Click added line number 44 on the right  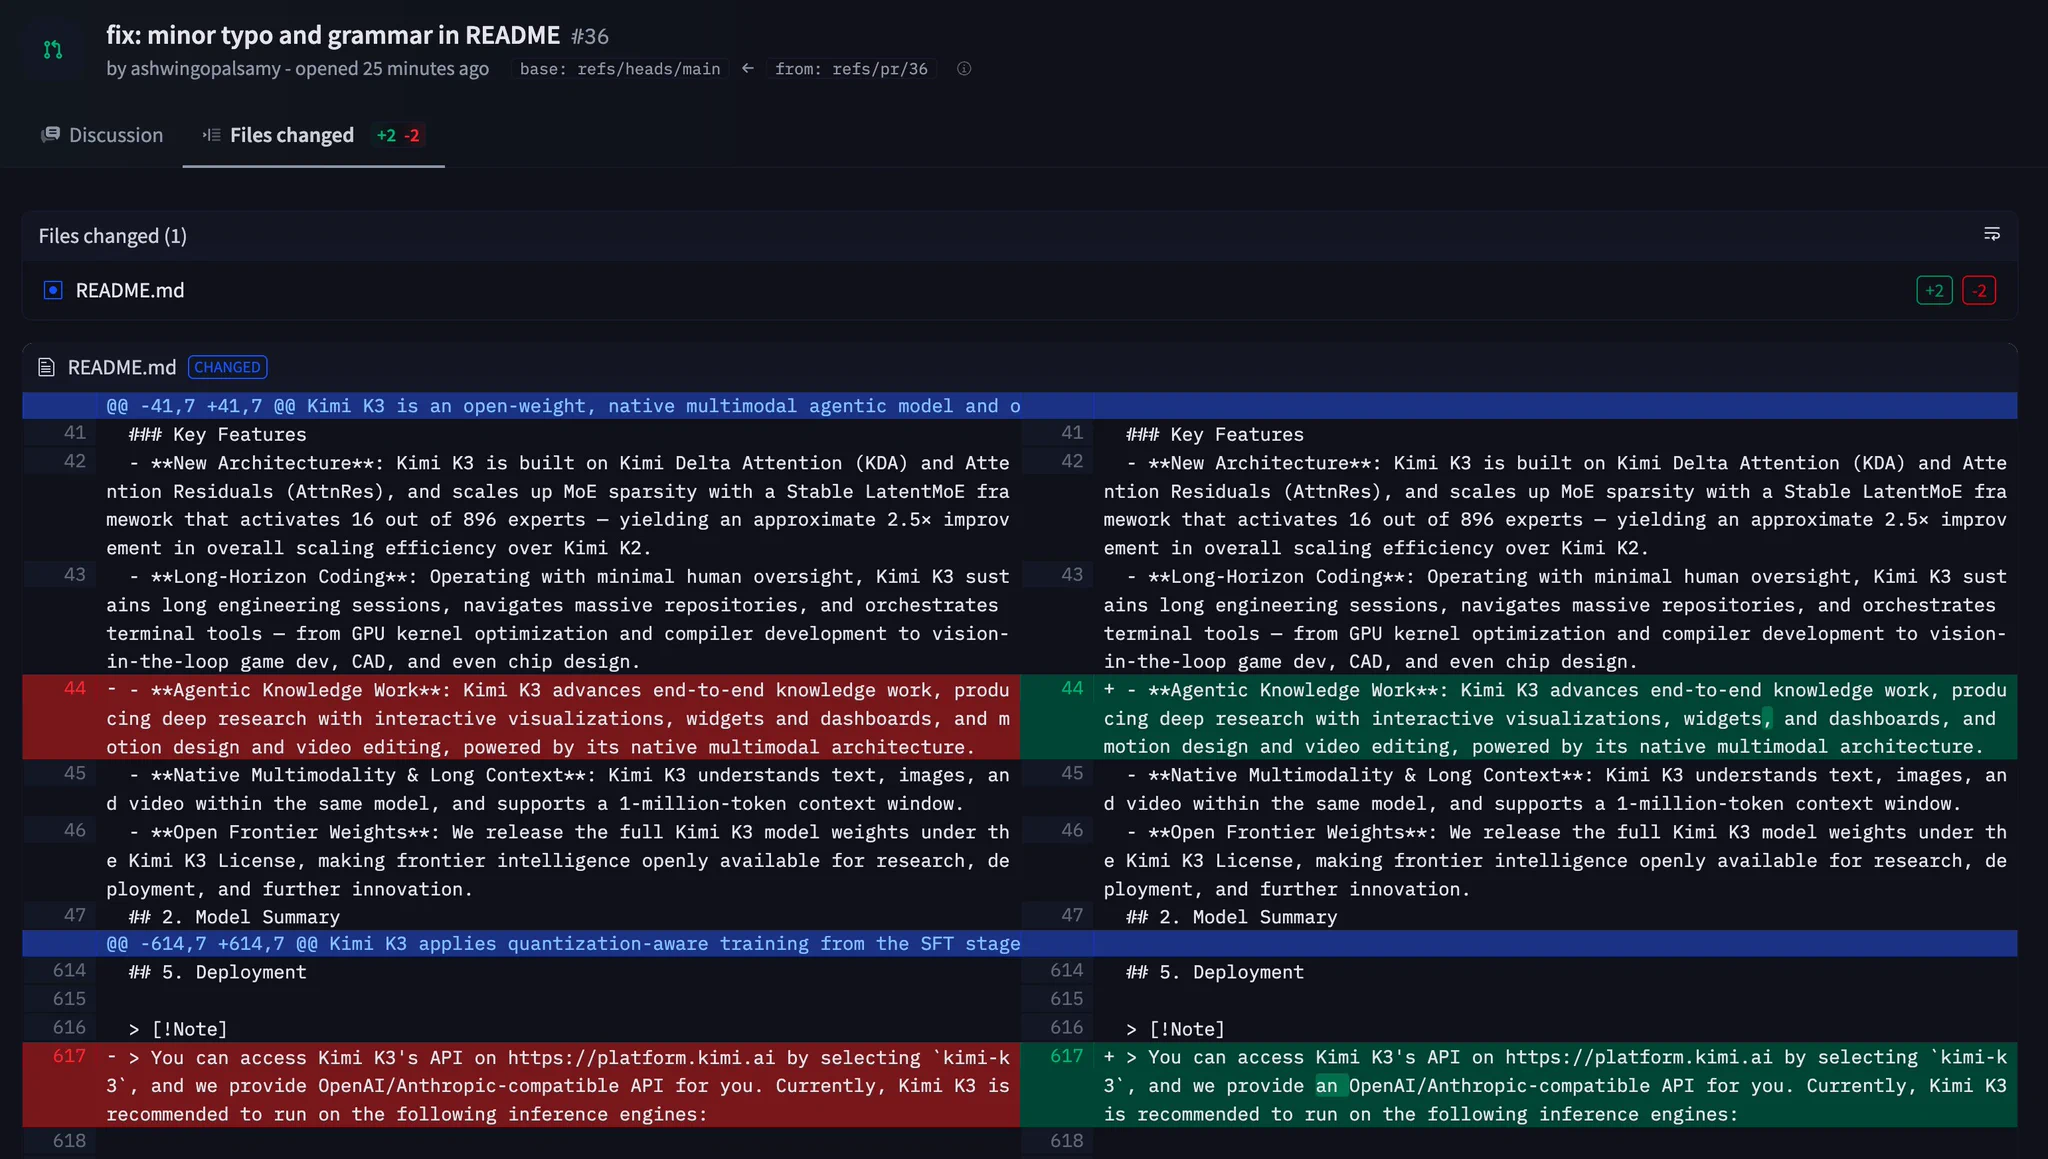click(1072, 688)
